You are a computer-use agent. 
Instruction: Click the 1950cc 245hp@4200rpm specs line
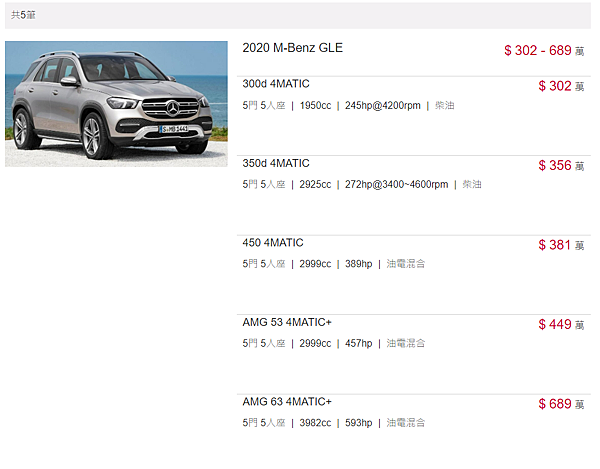click(348, 106)
